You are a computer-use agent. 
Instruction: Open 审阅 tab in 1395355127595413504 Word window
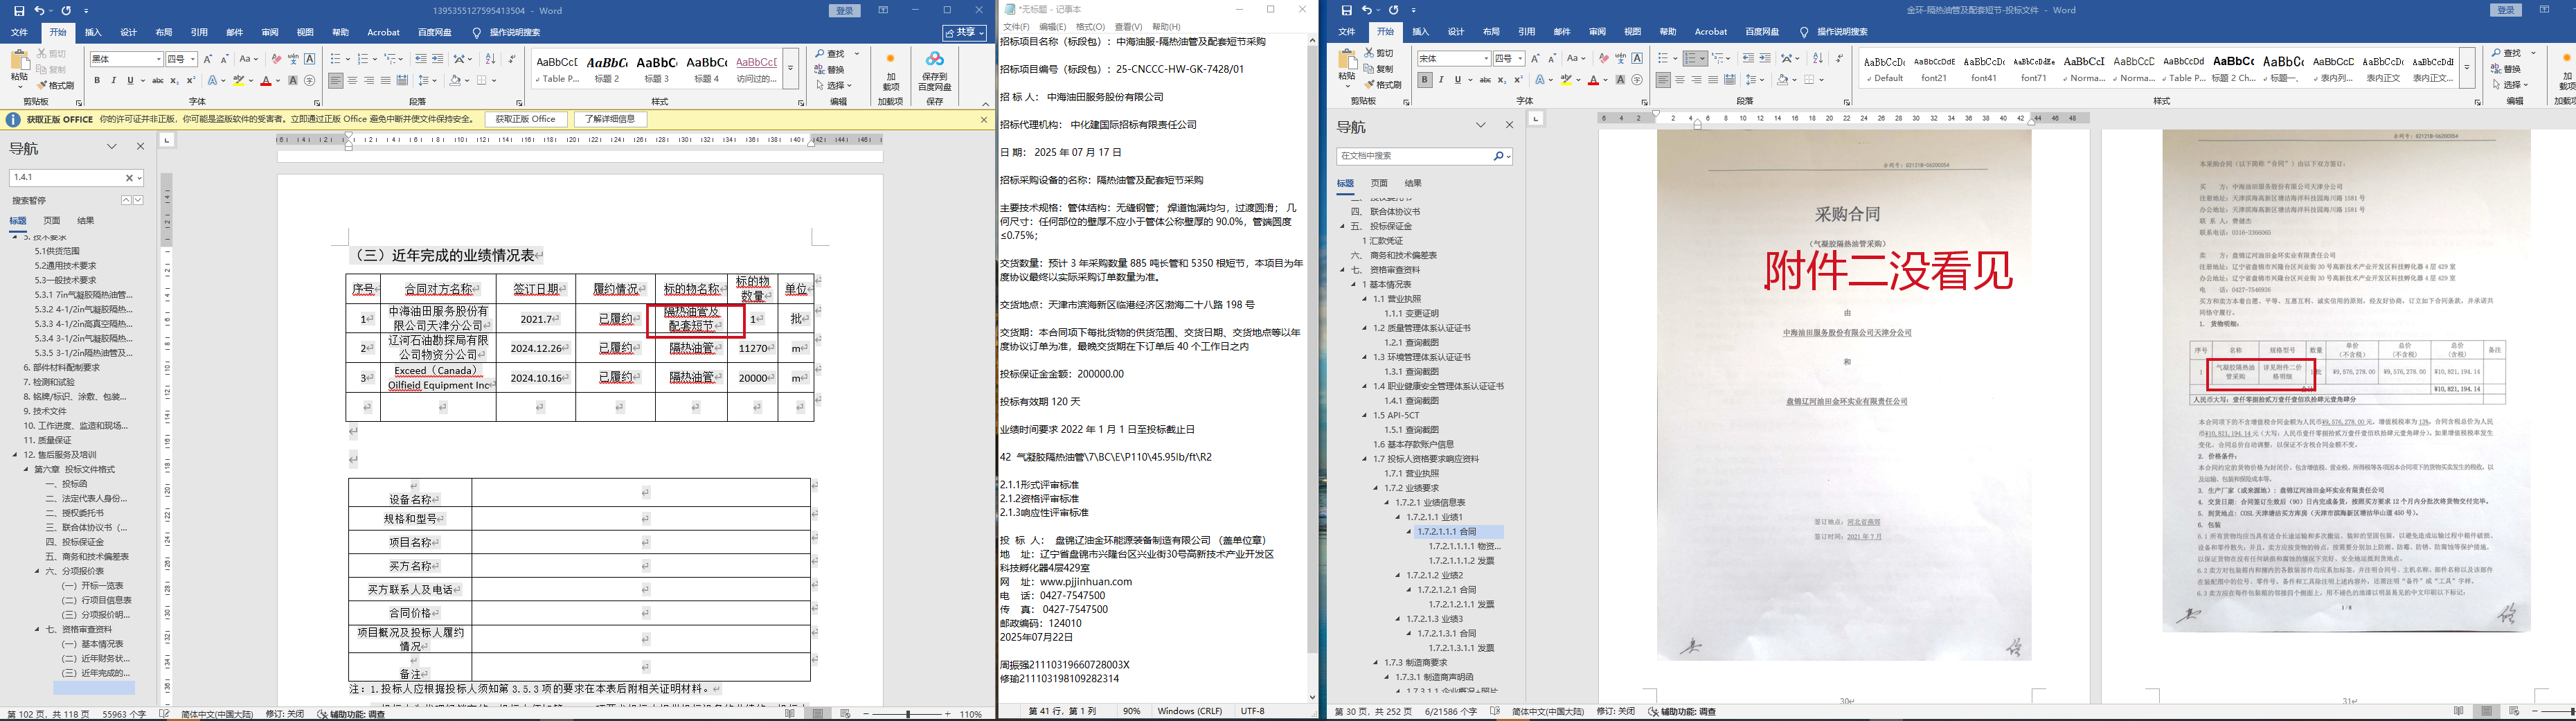click(270, 32)
